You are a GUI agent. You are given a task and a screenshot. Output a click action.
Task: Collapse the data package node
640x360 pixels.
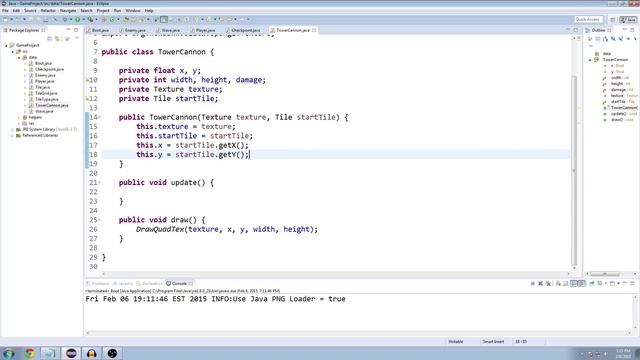19,58
